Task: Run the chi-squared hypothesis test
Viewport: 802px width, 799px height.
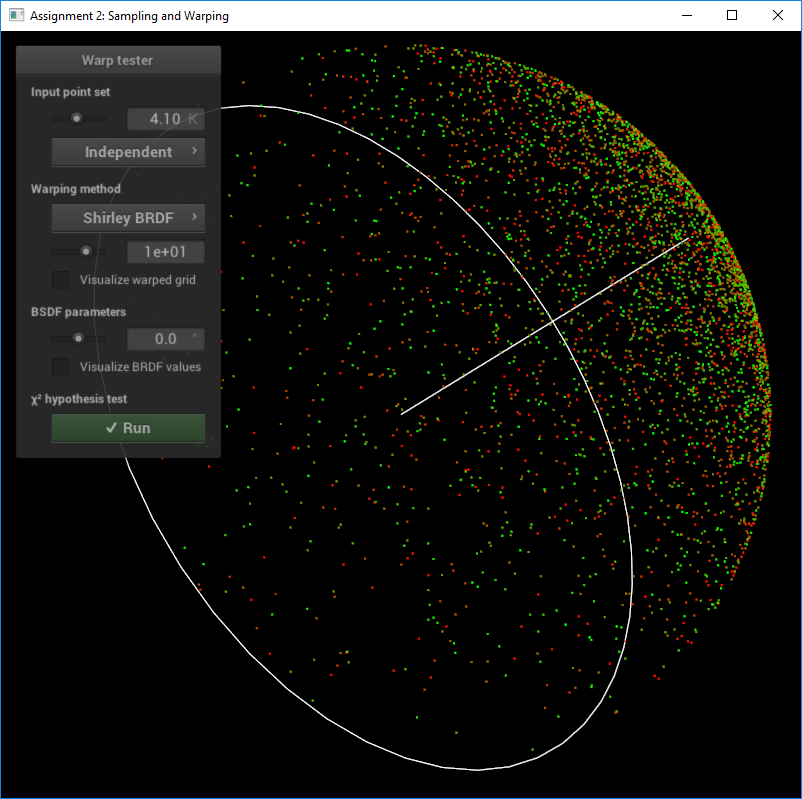Action: pos(128,428)
